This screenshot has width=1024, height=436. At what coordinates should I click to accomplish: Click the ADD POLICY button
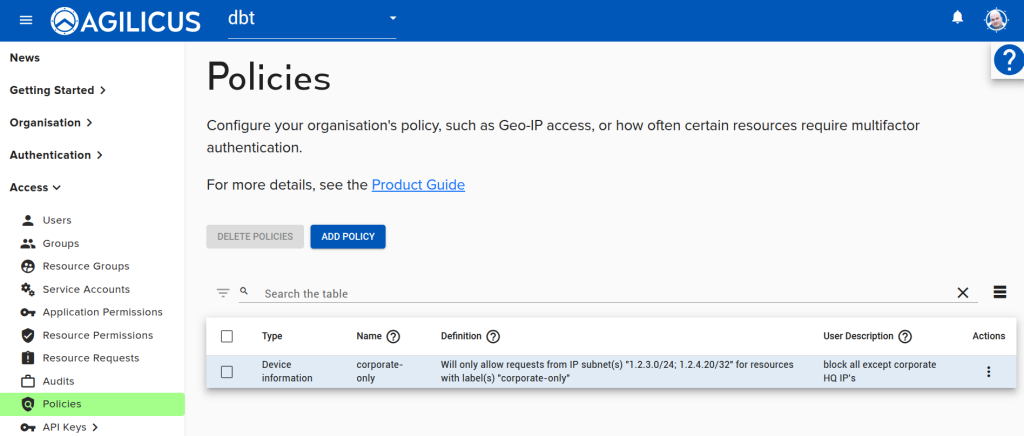point(348,236)
